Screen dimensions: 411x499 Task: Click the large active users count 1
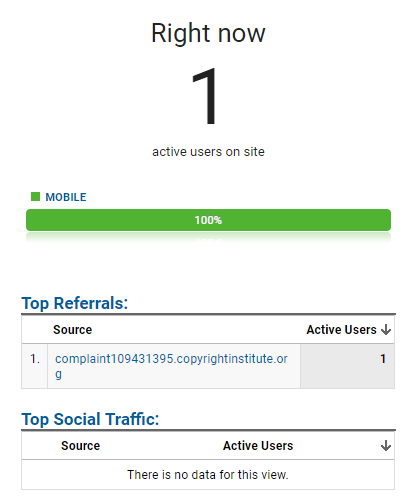[x=205, y=96]
